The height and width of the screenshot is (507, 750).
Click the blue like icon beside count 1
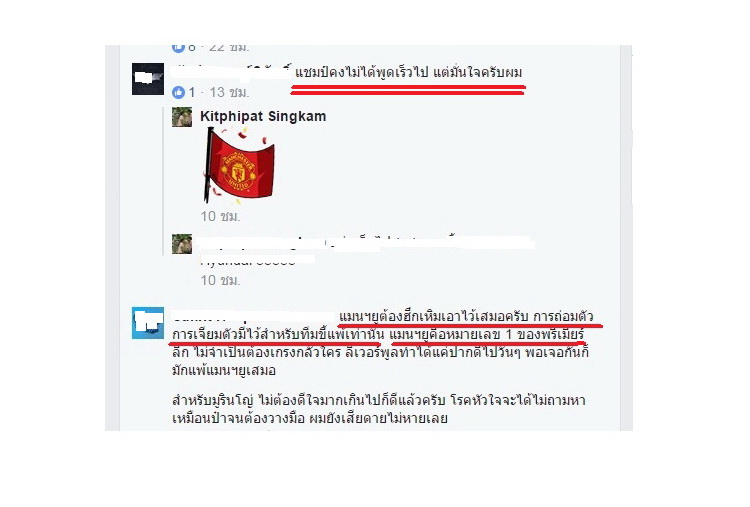pos(178,92)
